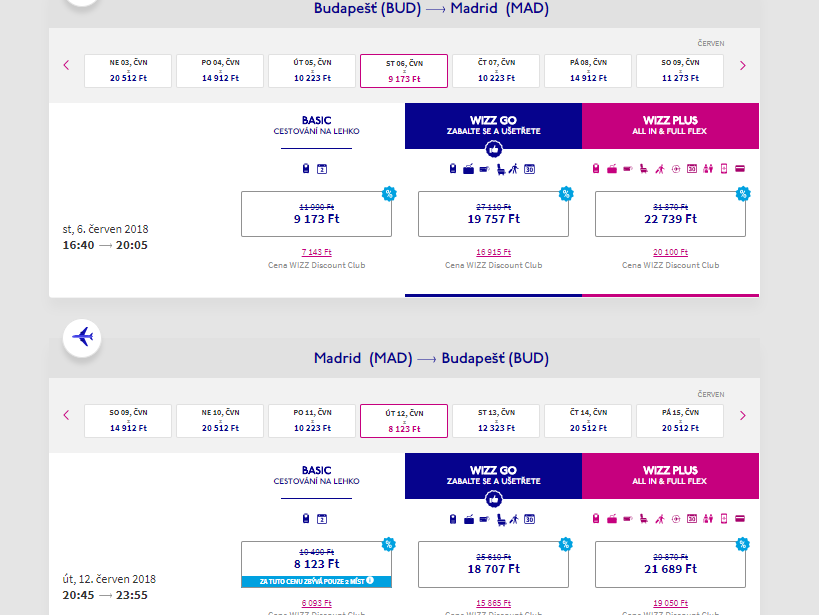Show later outbound dates with right arrow
The height and width of the screenshot is (615, 819).
743,66
